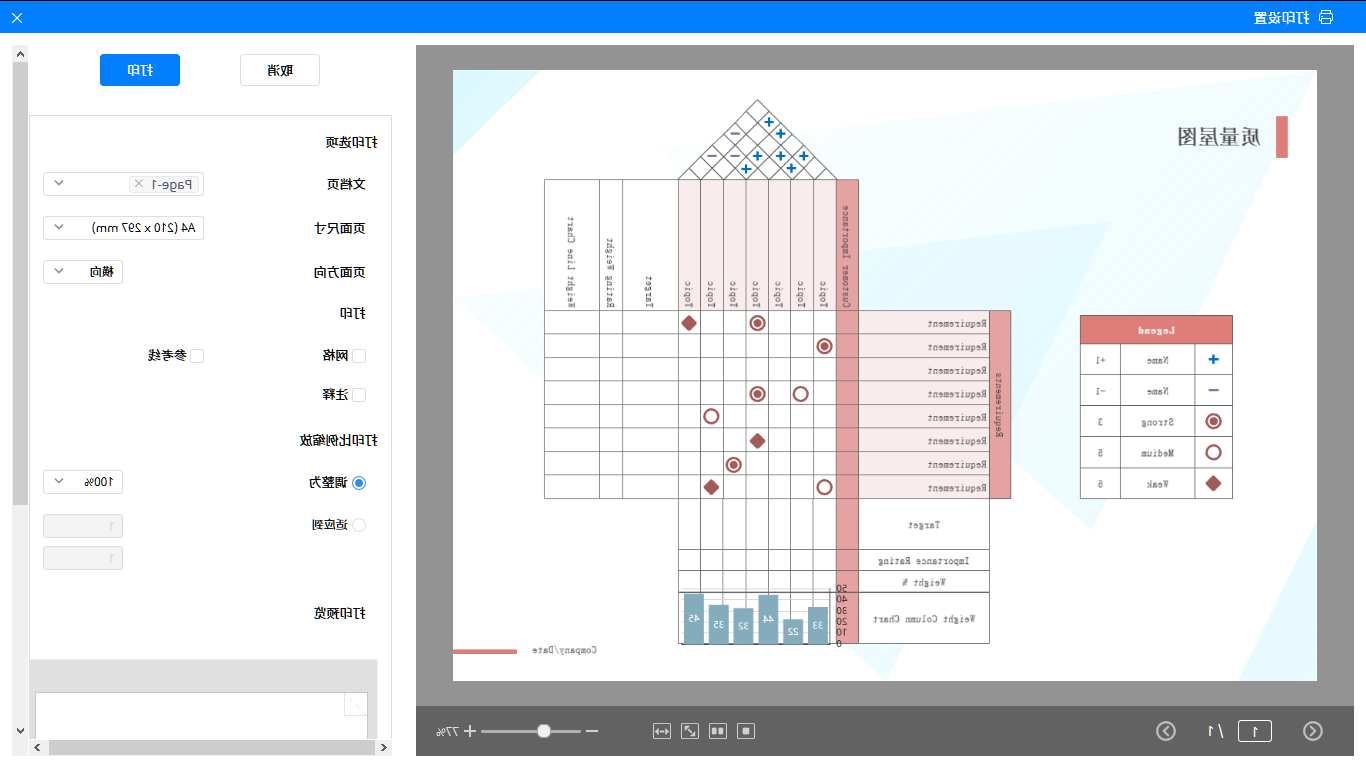Click the Weak diamond symbol in Legend
Screen dimensions: 1366x762
[1214, 484]
